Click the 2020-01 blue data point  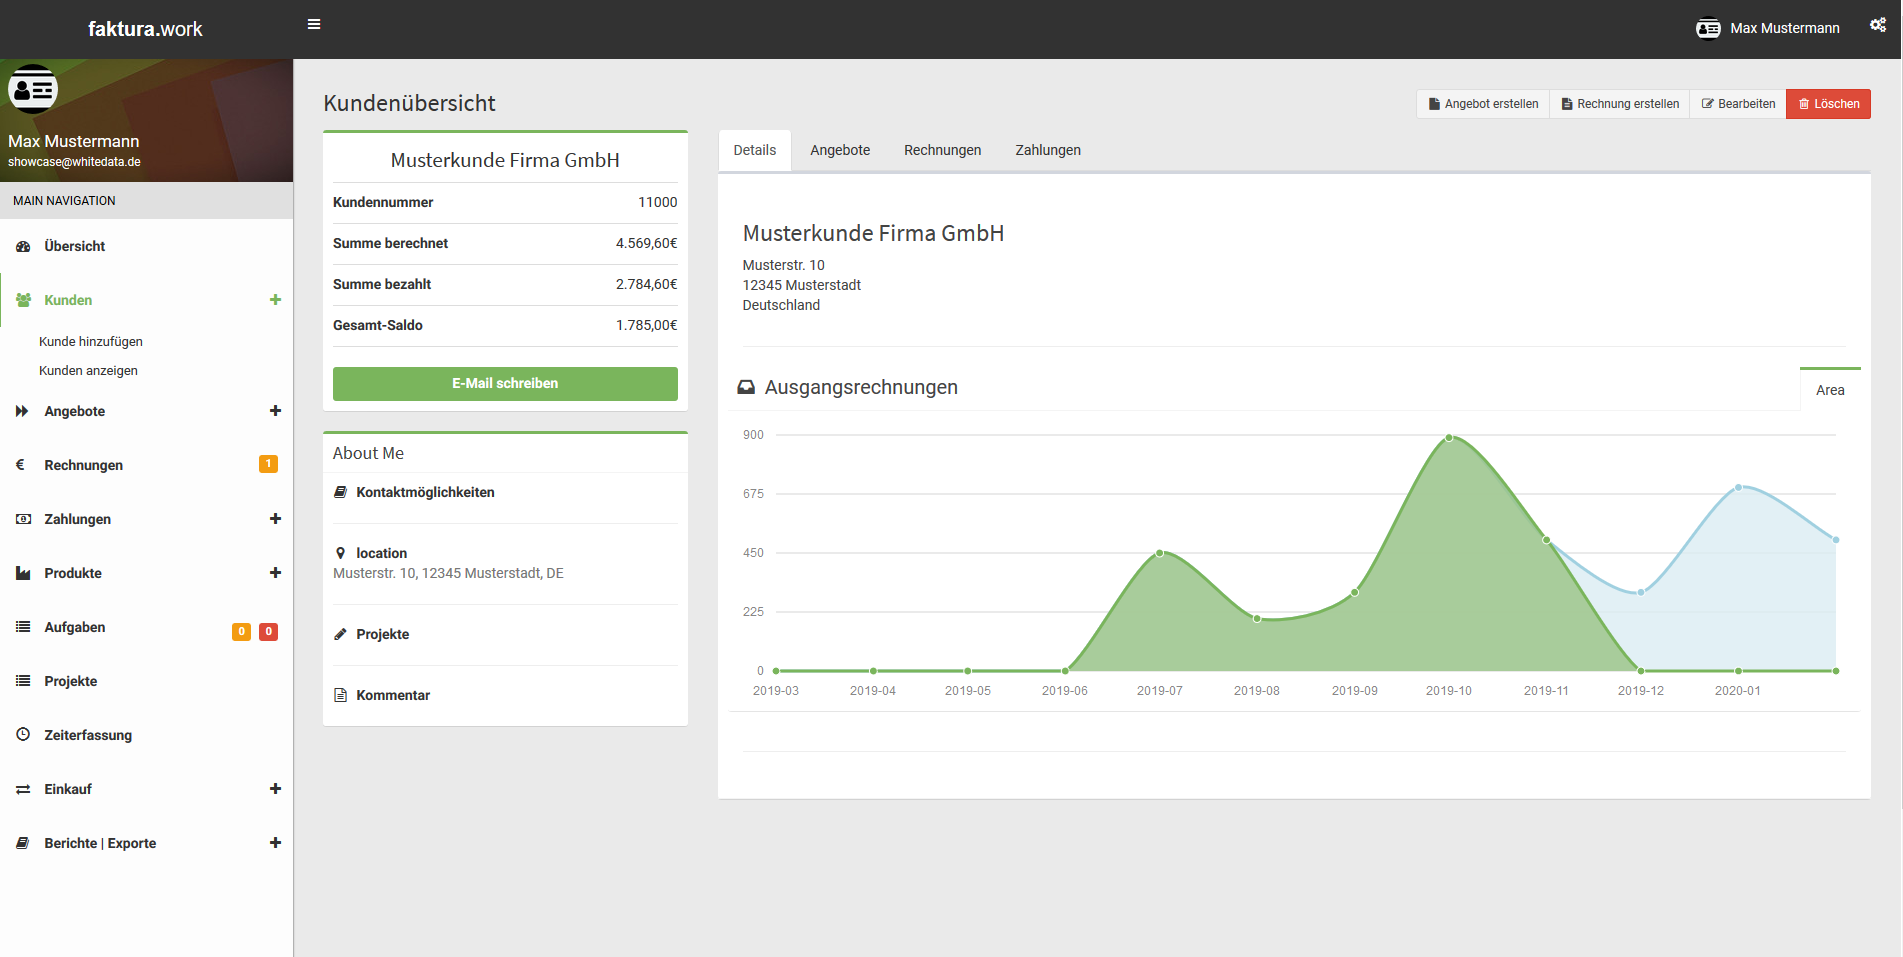(1739, 487)
